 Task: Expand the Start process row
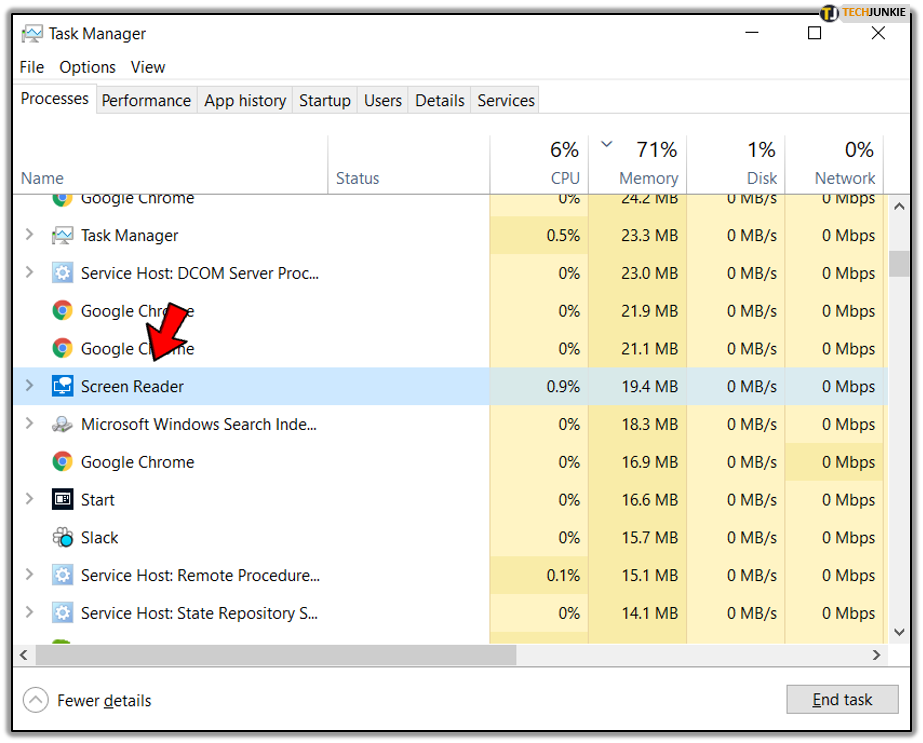pos(29,499)
